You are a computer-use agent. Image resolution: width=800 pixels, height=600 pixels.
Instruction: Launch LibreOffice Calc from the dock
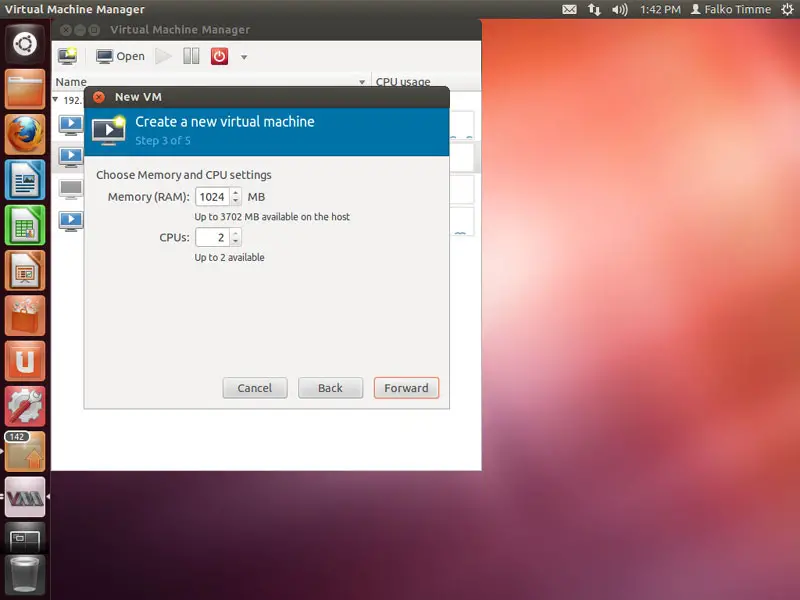[24, 225]
